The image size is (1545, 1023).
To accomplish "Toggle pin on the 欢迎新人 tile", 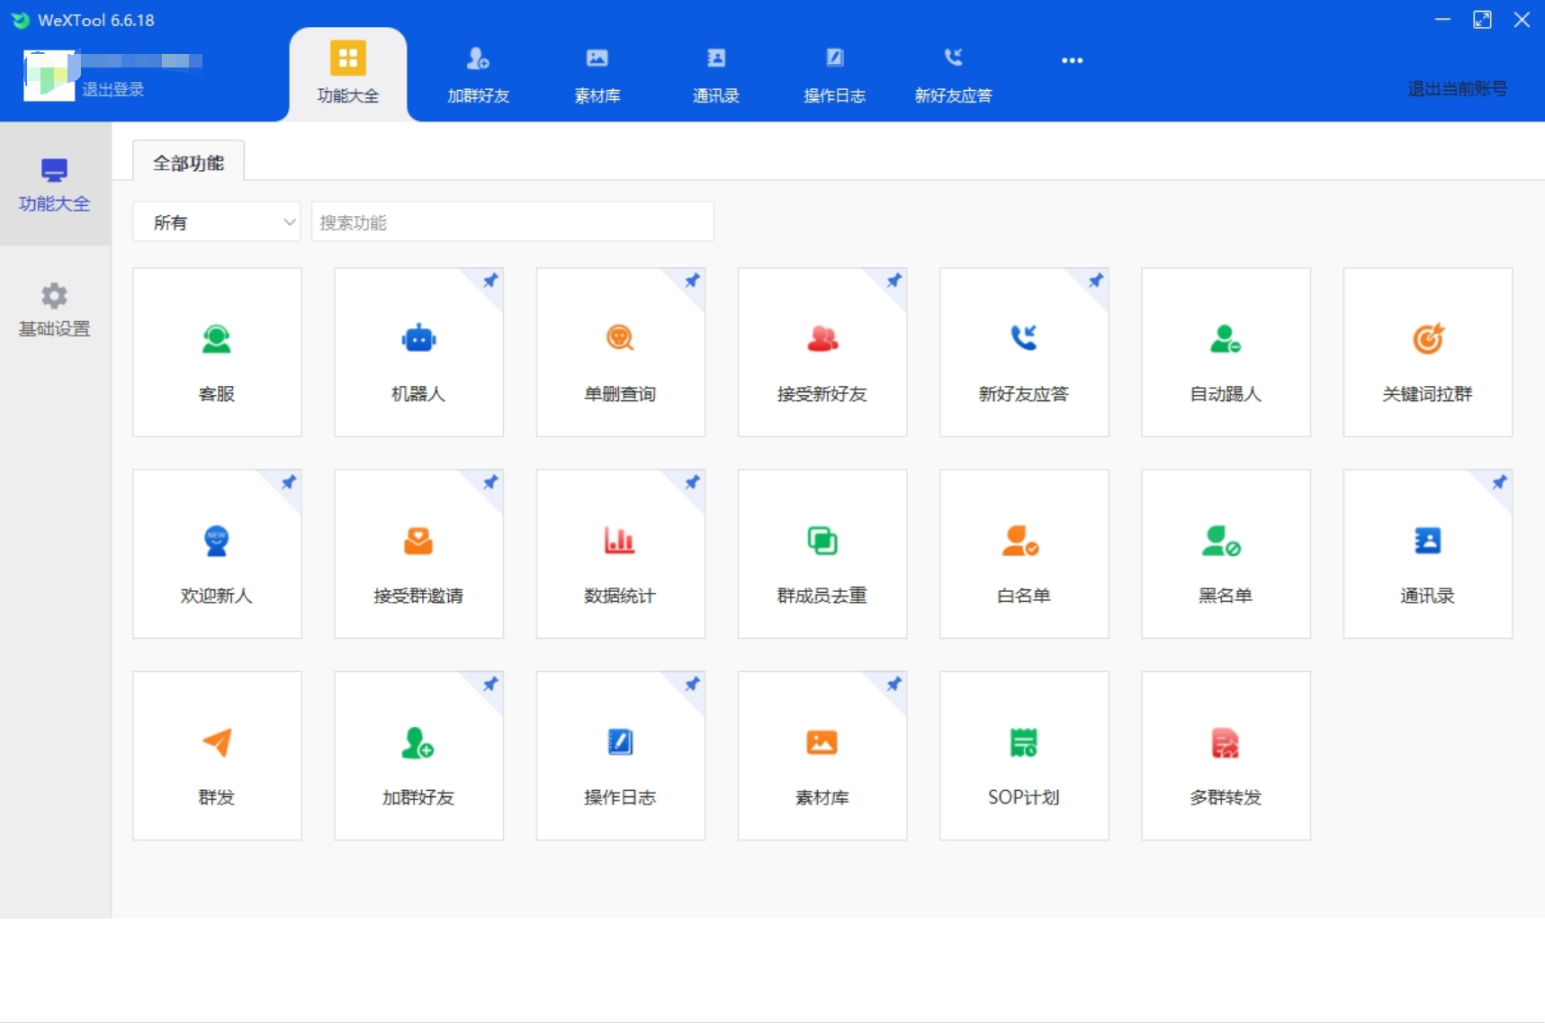I will (x=289, y=483).
